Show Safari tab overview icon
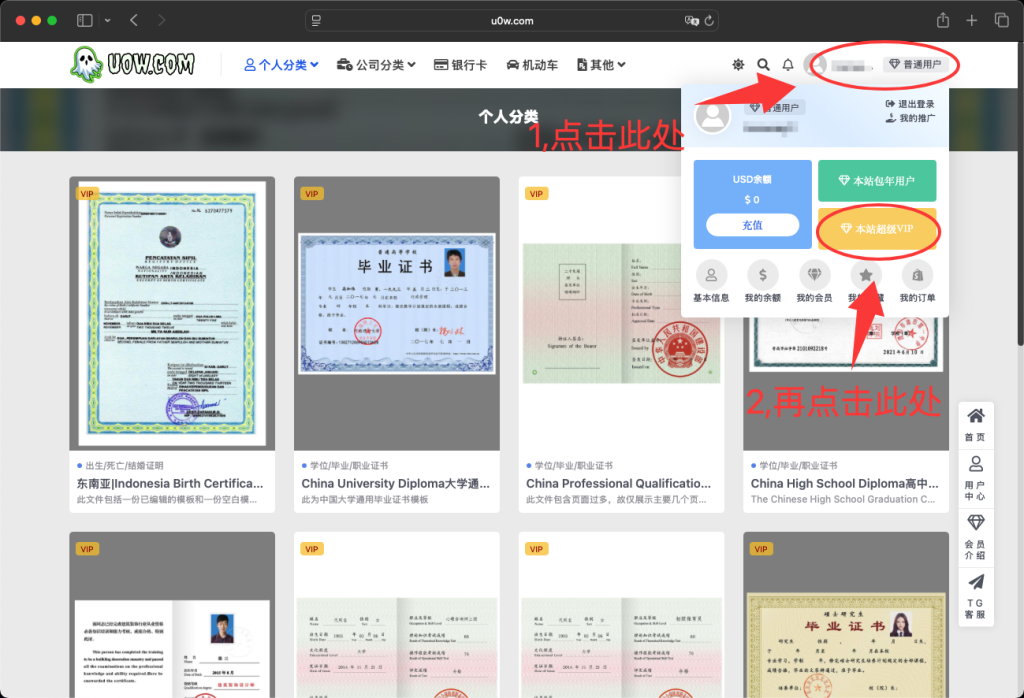This screenshot has height=698, width=1024. 1001,20
